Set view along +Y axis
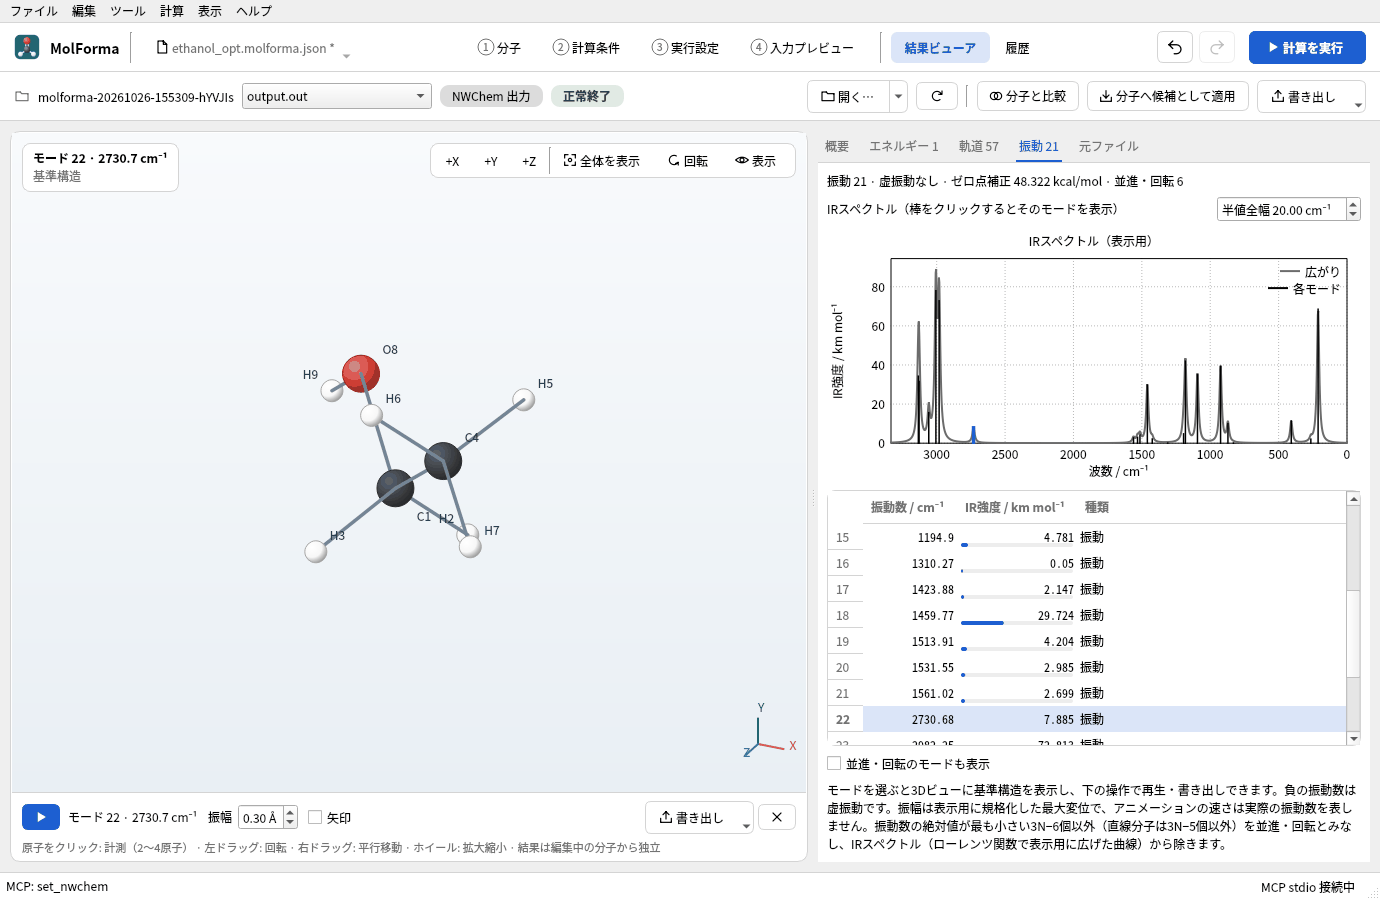The width and height of the screenshot is (1380, 900). (x=491, y=161)
